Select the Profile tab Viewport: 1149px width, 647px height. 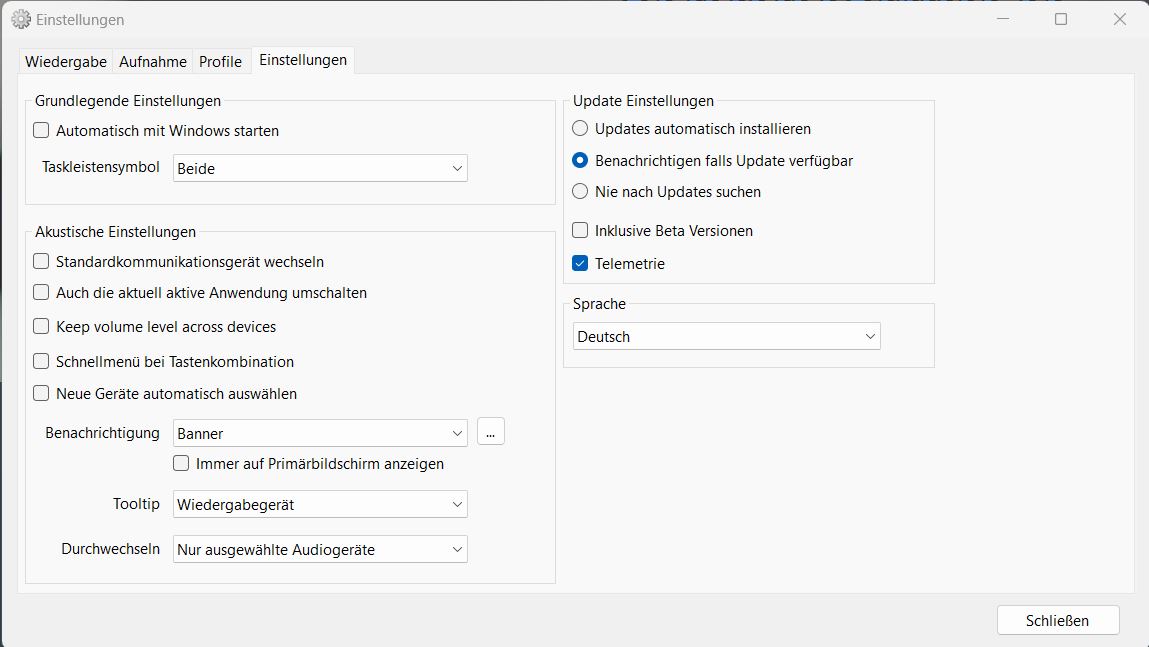(x=220, y=61)
